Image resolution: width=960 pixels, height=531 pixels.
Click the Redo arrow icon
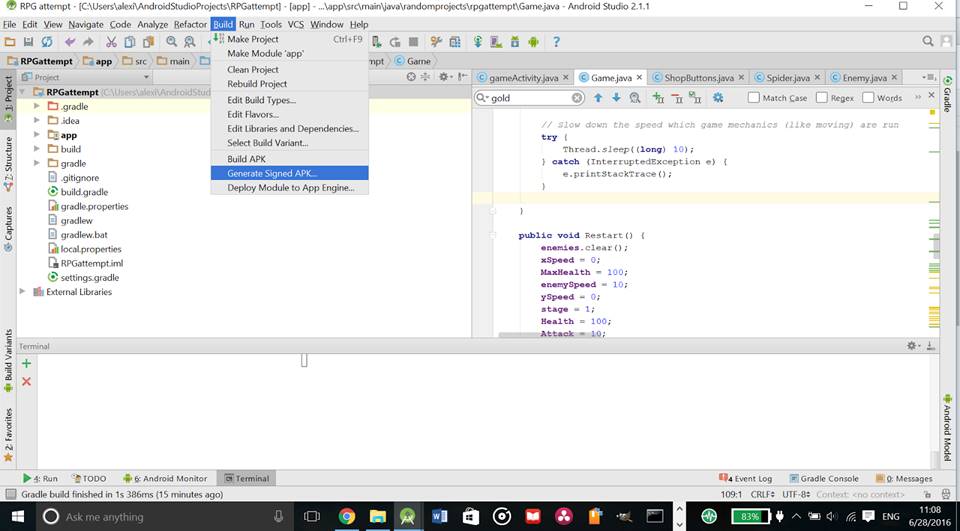(x=88, y=42)
